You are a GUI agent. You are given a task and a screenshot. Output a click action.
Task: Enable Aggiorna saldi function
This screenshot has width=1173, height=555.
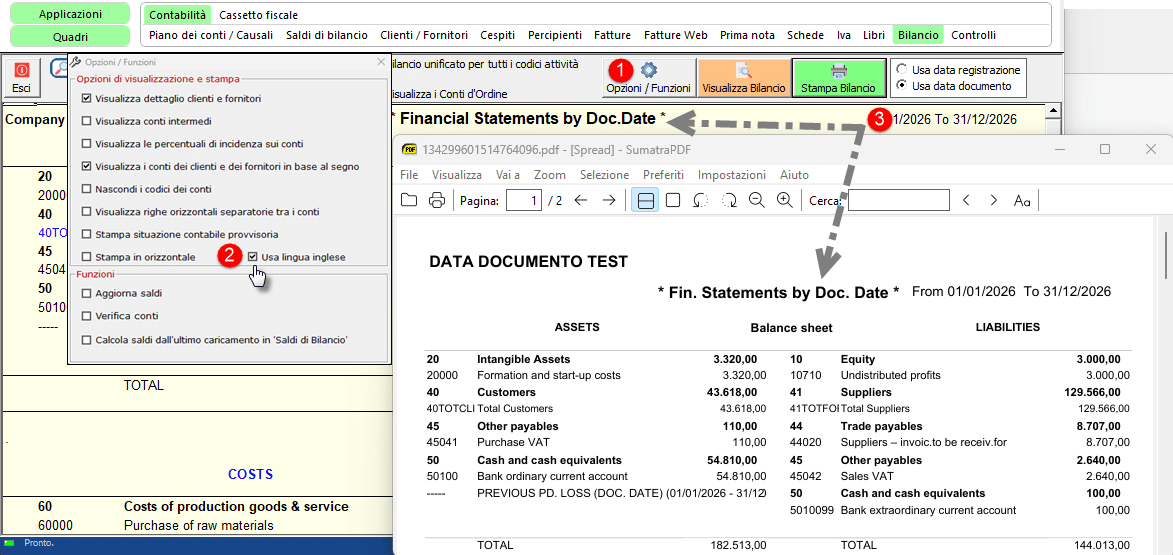[87, 292]
